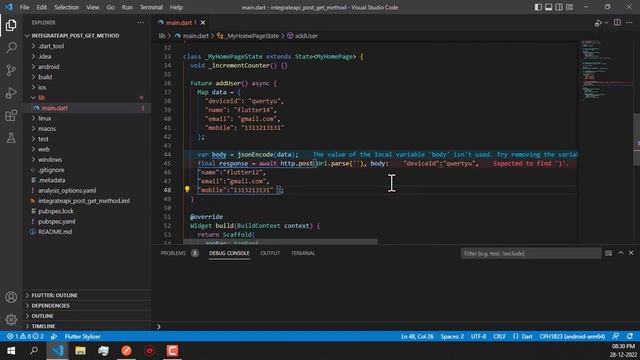Toggle the primary side bar layout
Screen dimensions: 640x360
(538, 7)
